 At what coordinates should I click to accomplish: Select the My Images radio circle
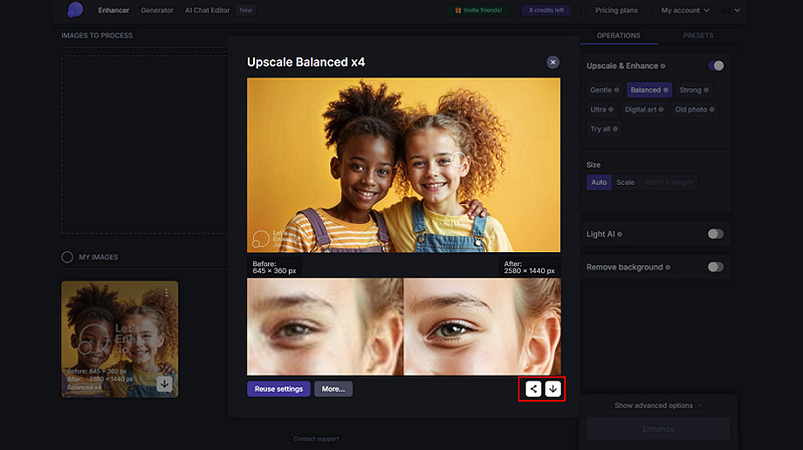point(67,257)
